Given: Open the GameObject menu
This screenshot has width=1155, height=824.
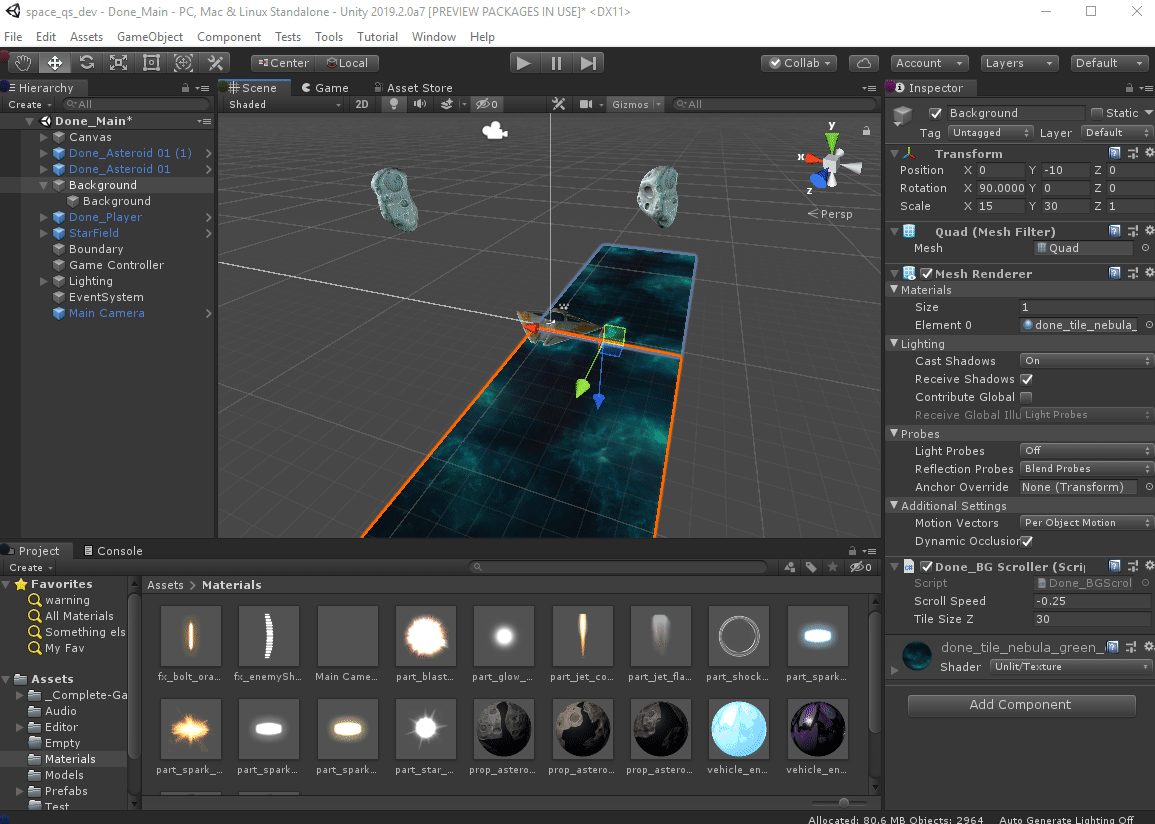Looking at the screenshot, I should coord(150,37).
